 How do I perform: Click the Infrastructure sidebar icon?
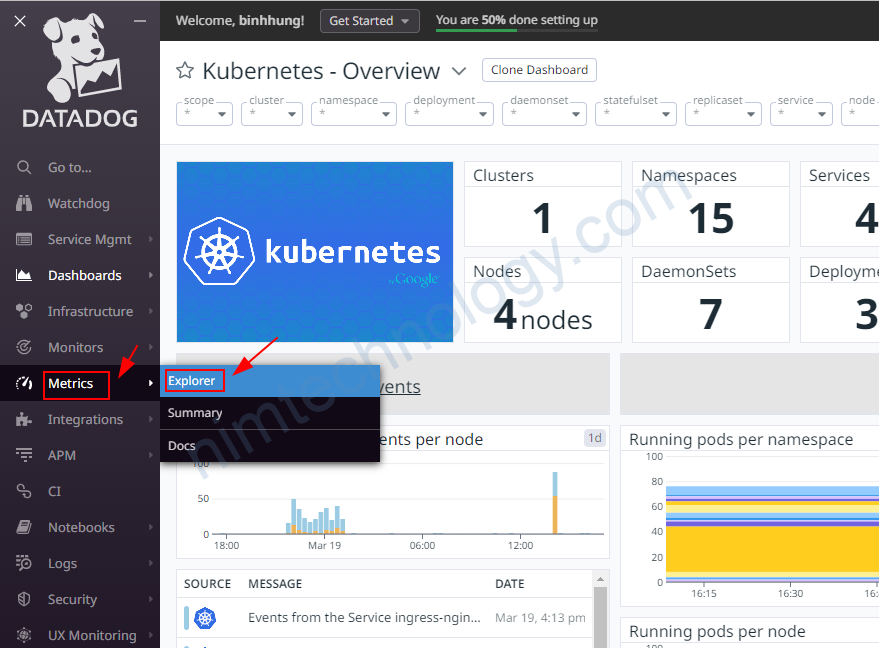[x=25, y=311]
